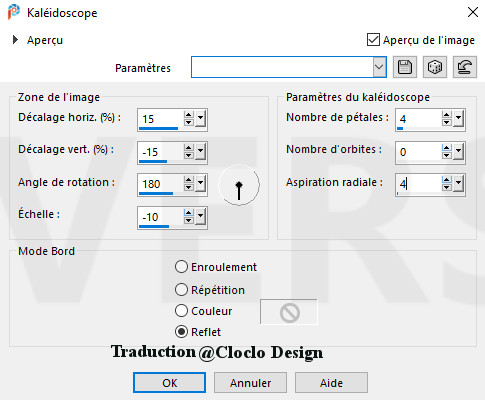This screenshot has height=400, width=485.
Task: Randomize parameters with the dice icon
Action: click(x=435, y=67)
